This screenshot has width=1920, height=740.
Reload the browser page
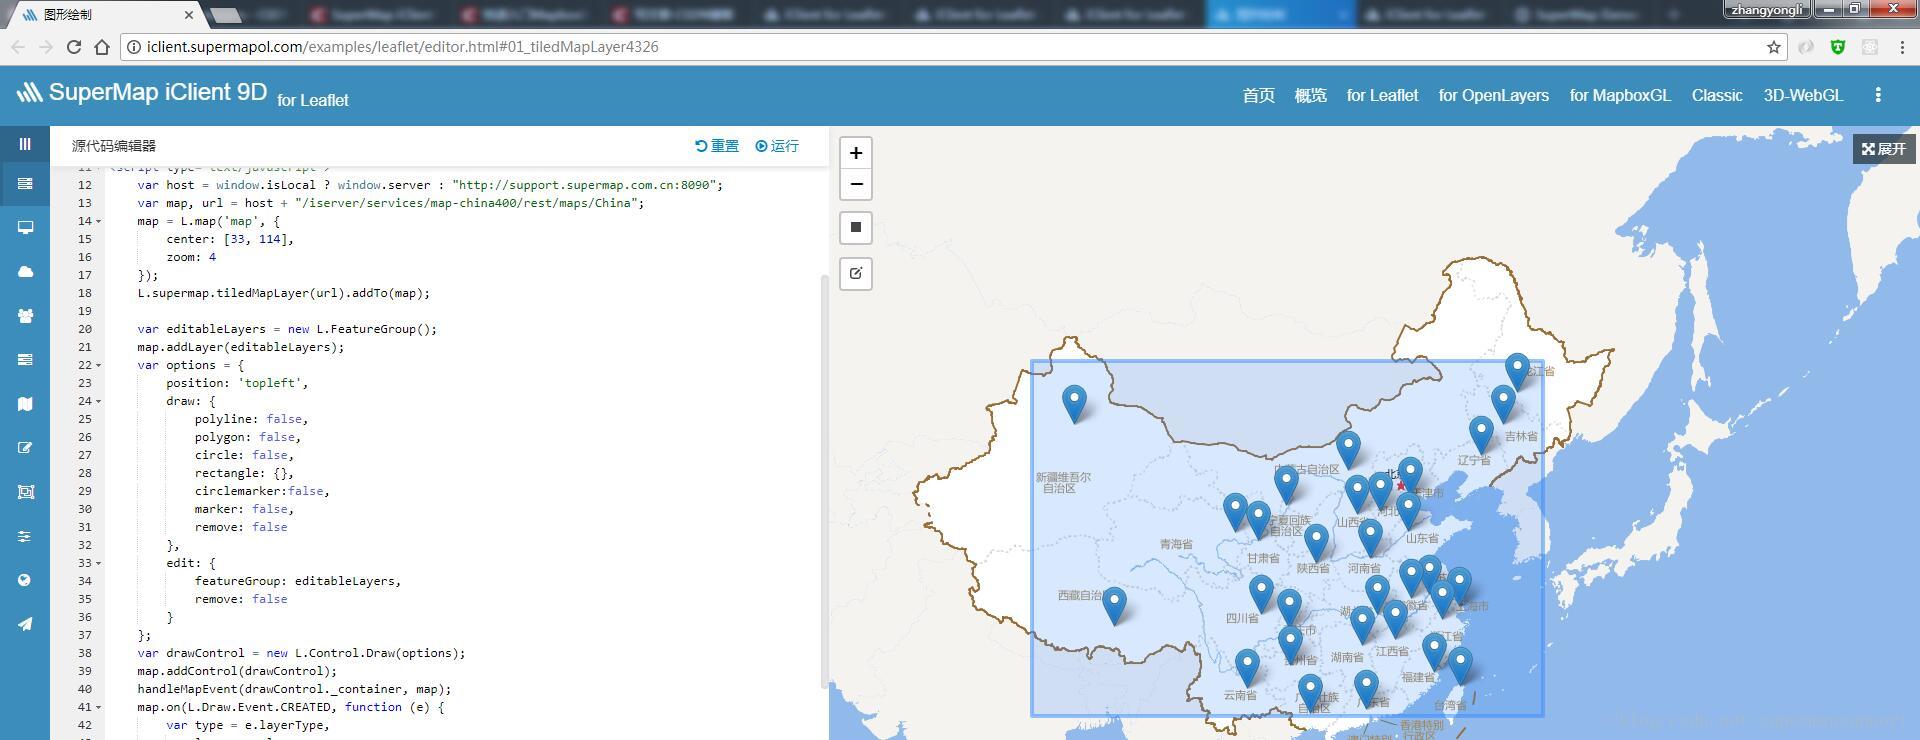[73, 47]
